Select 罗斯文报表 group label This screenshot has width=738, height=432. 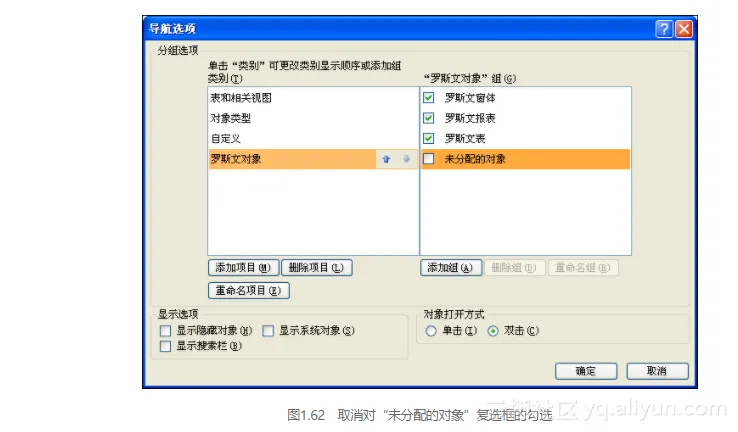[x=470, y=118]
